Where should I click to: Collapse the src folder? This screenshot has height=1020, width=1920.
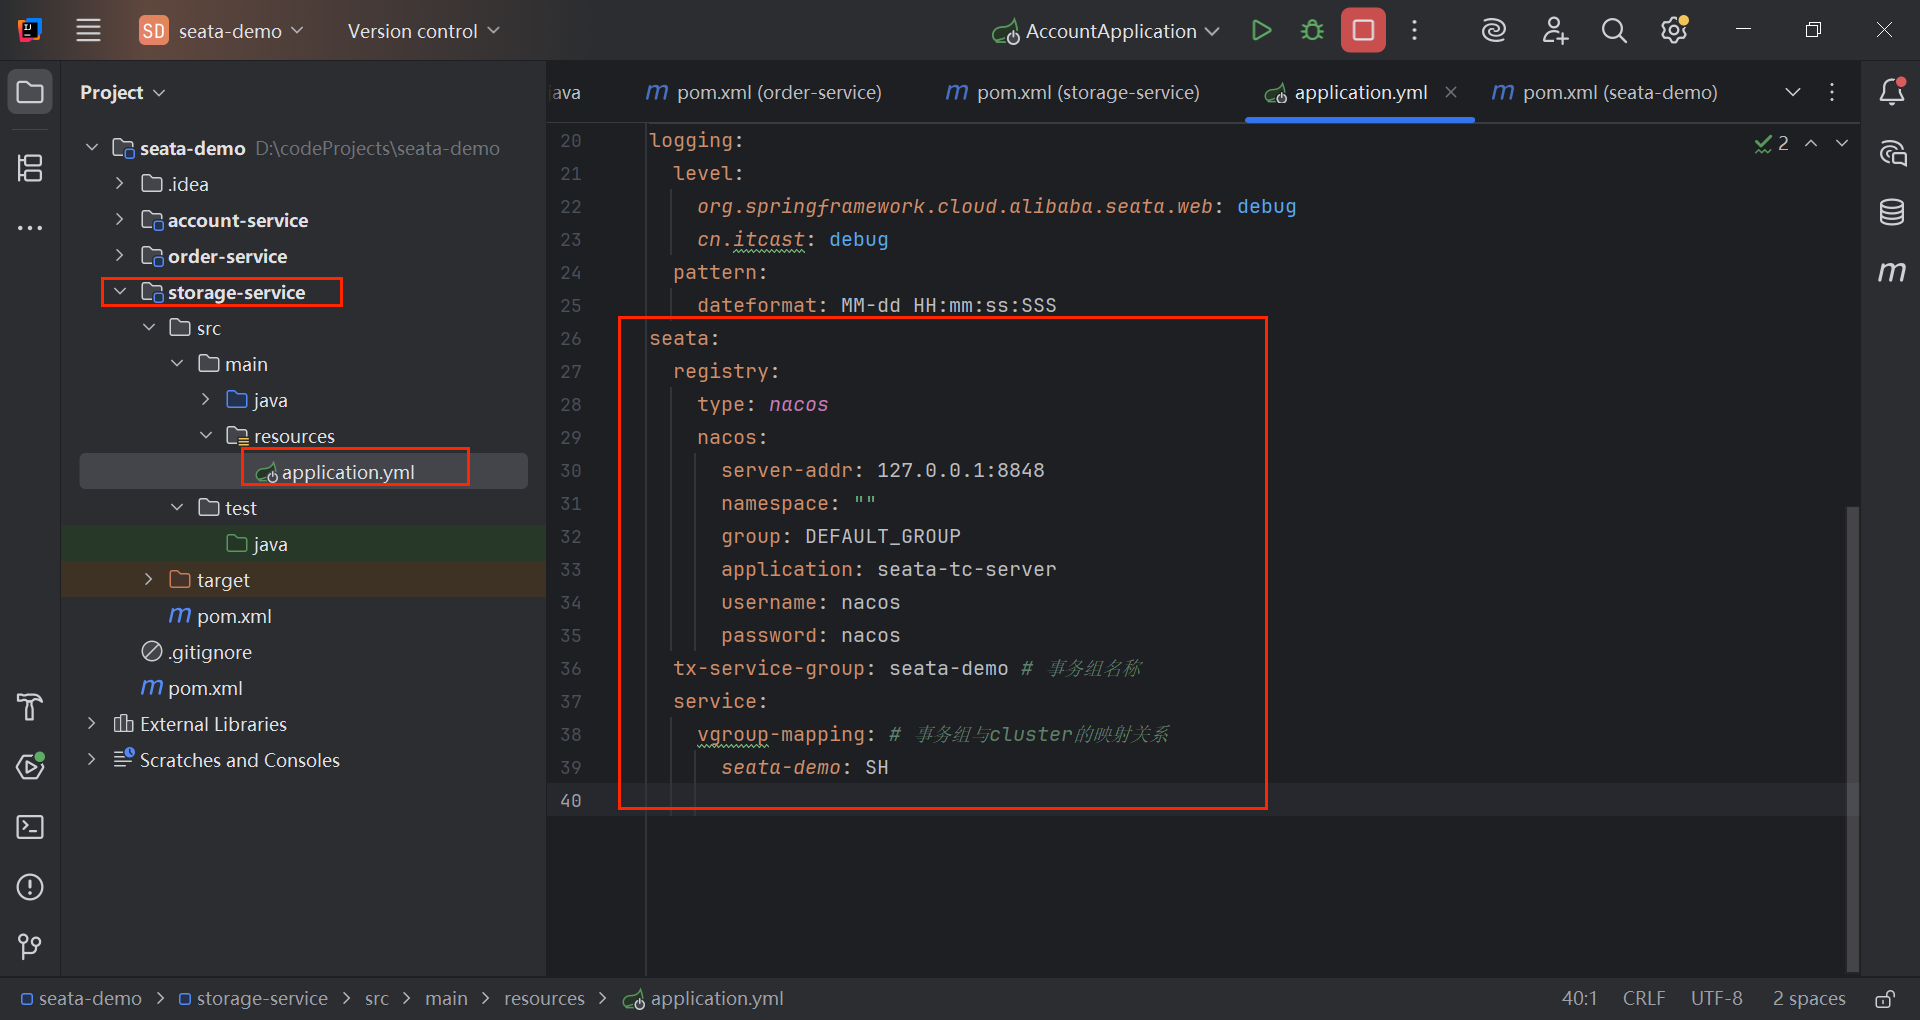[x=149, y=328]
